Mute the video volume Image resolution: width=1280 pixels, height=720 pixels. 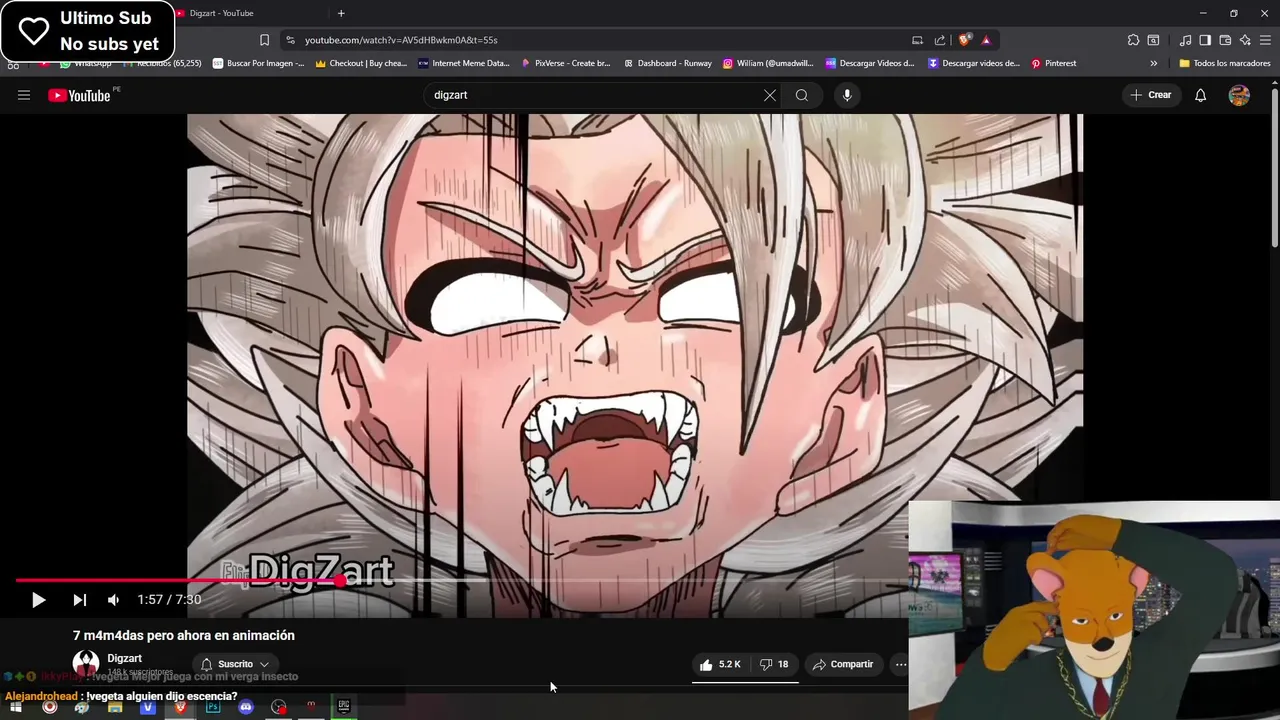113,600
